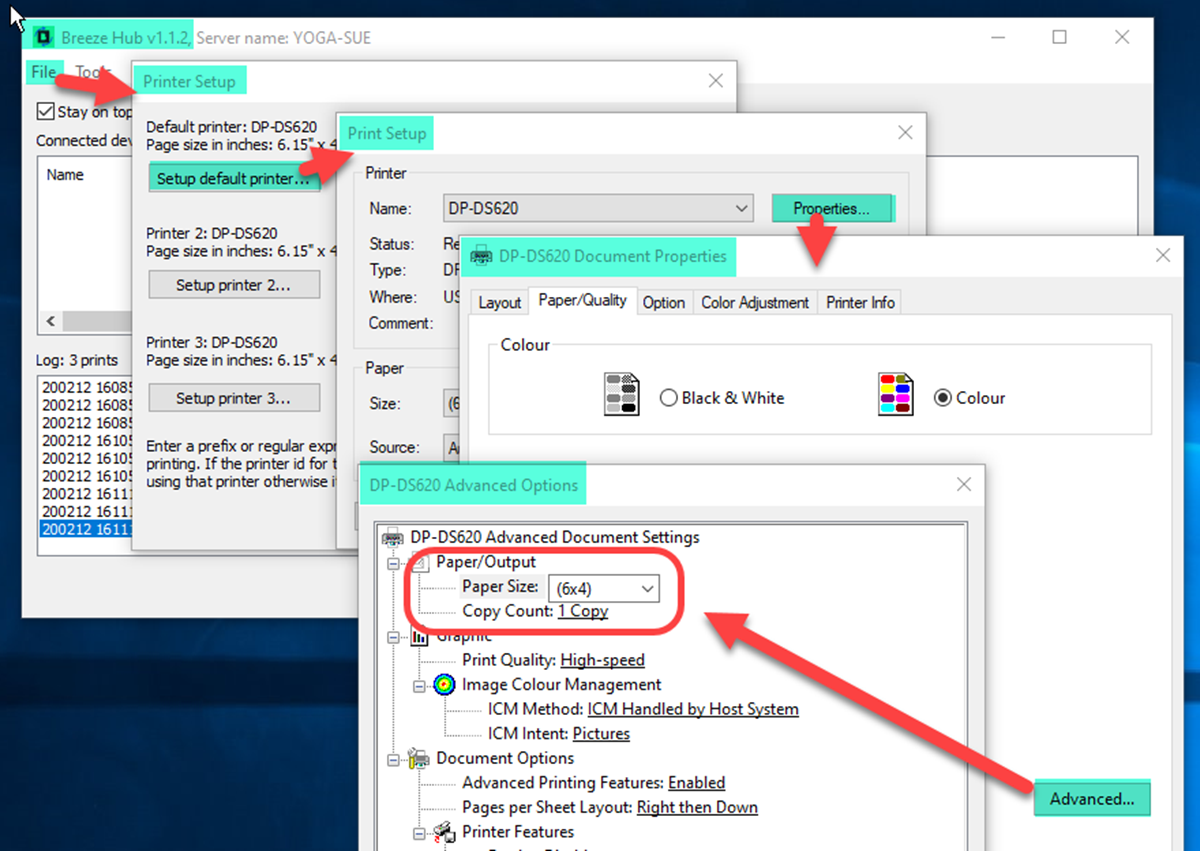The image size is (1200, 851).
Task: Click the Enabled advanced printing features link
Action: click(697, 783)
